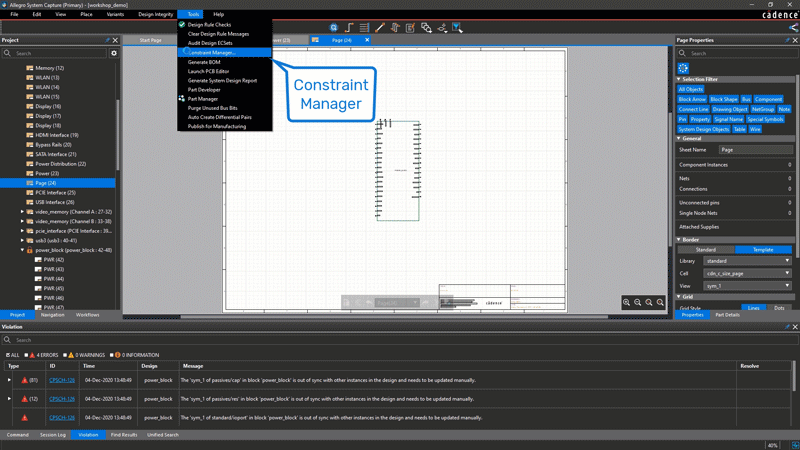Click the overlapping shapes toolbar icon
The width and height of the screenshot is (800, 450).
[x=426, y=28]
